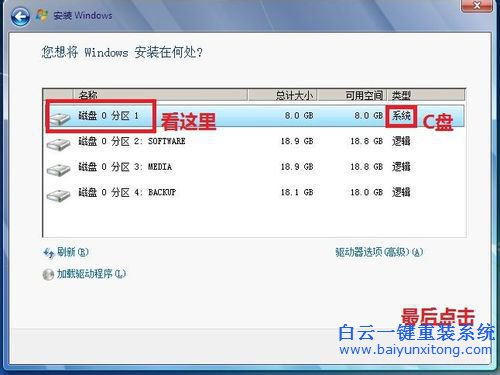Click the refresh arrows icon
500x375 pixels.
click(x=49, y=253)
